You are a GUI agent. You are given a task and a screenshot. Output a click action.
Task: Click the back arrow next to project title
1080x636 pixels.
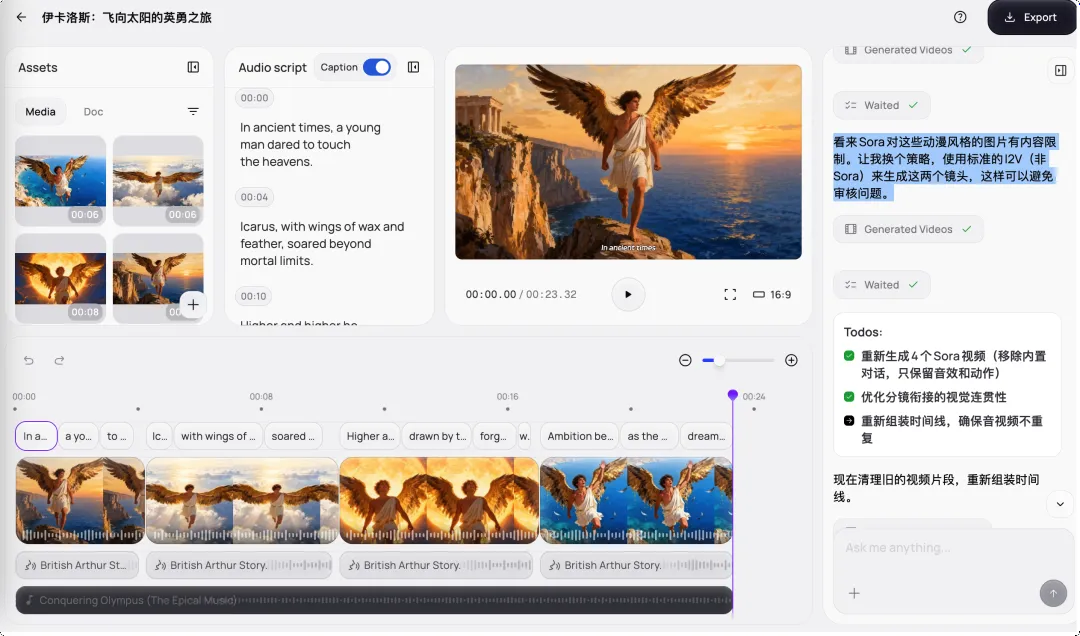click(21, 17)
